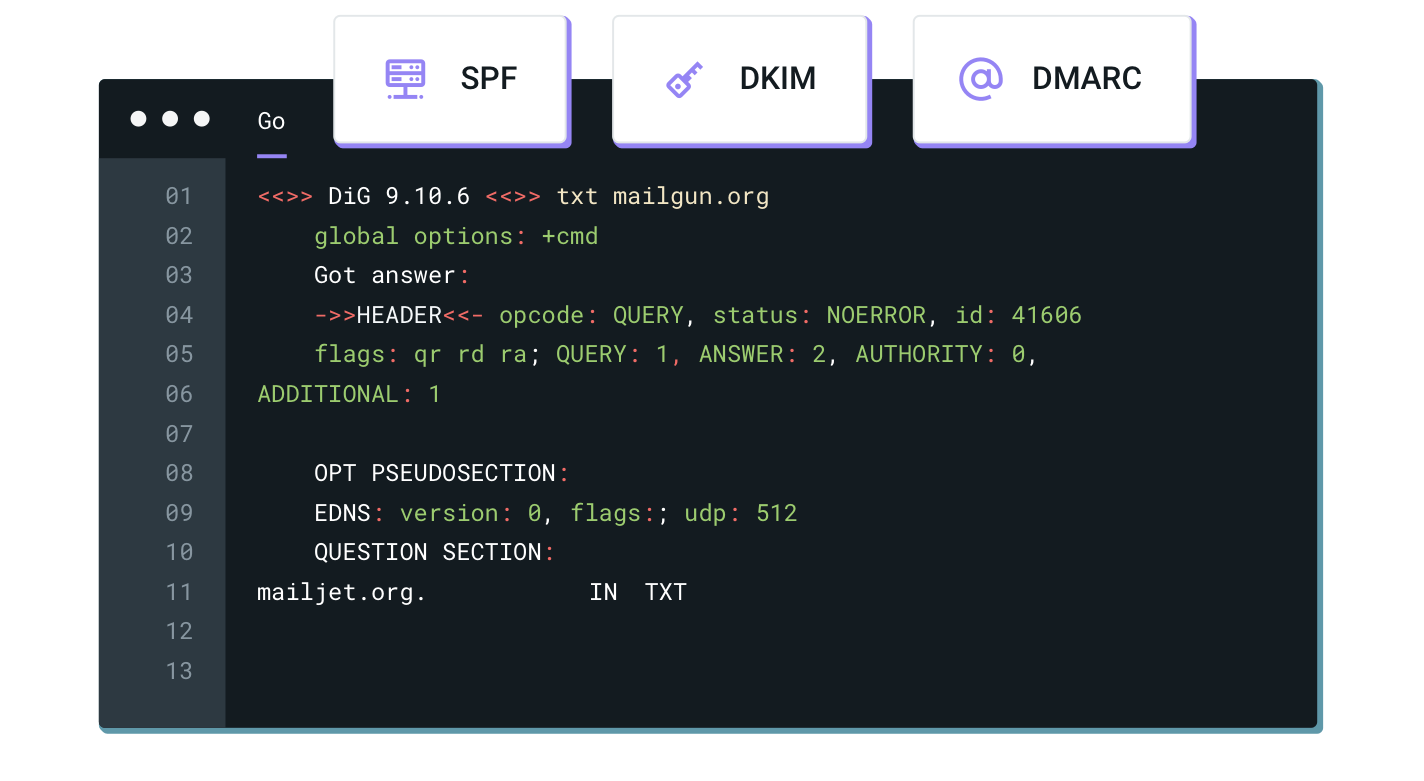Click the 'Got answer:' line

coord(392,275)
